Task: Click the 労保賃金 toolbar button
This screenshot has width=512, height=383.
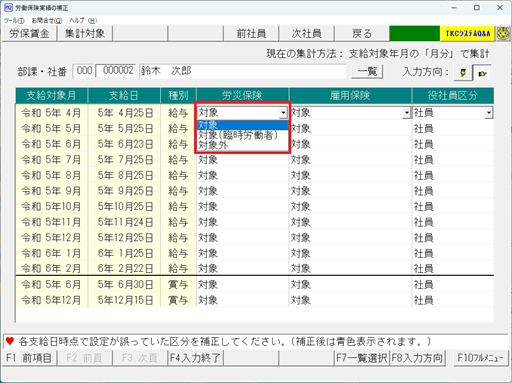Action: pyautogui.click(x=29, y=34)
